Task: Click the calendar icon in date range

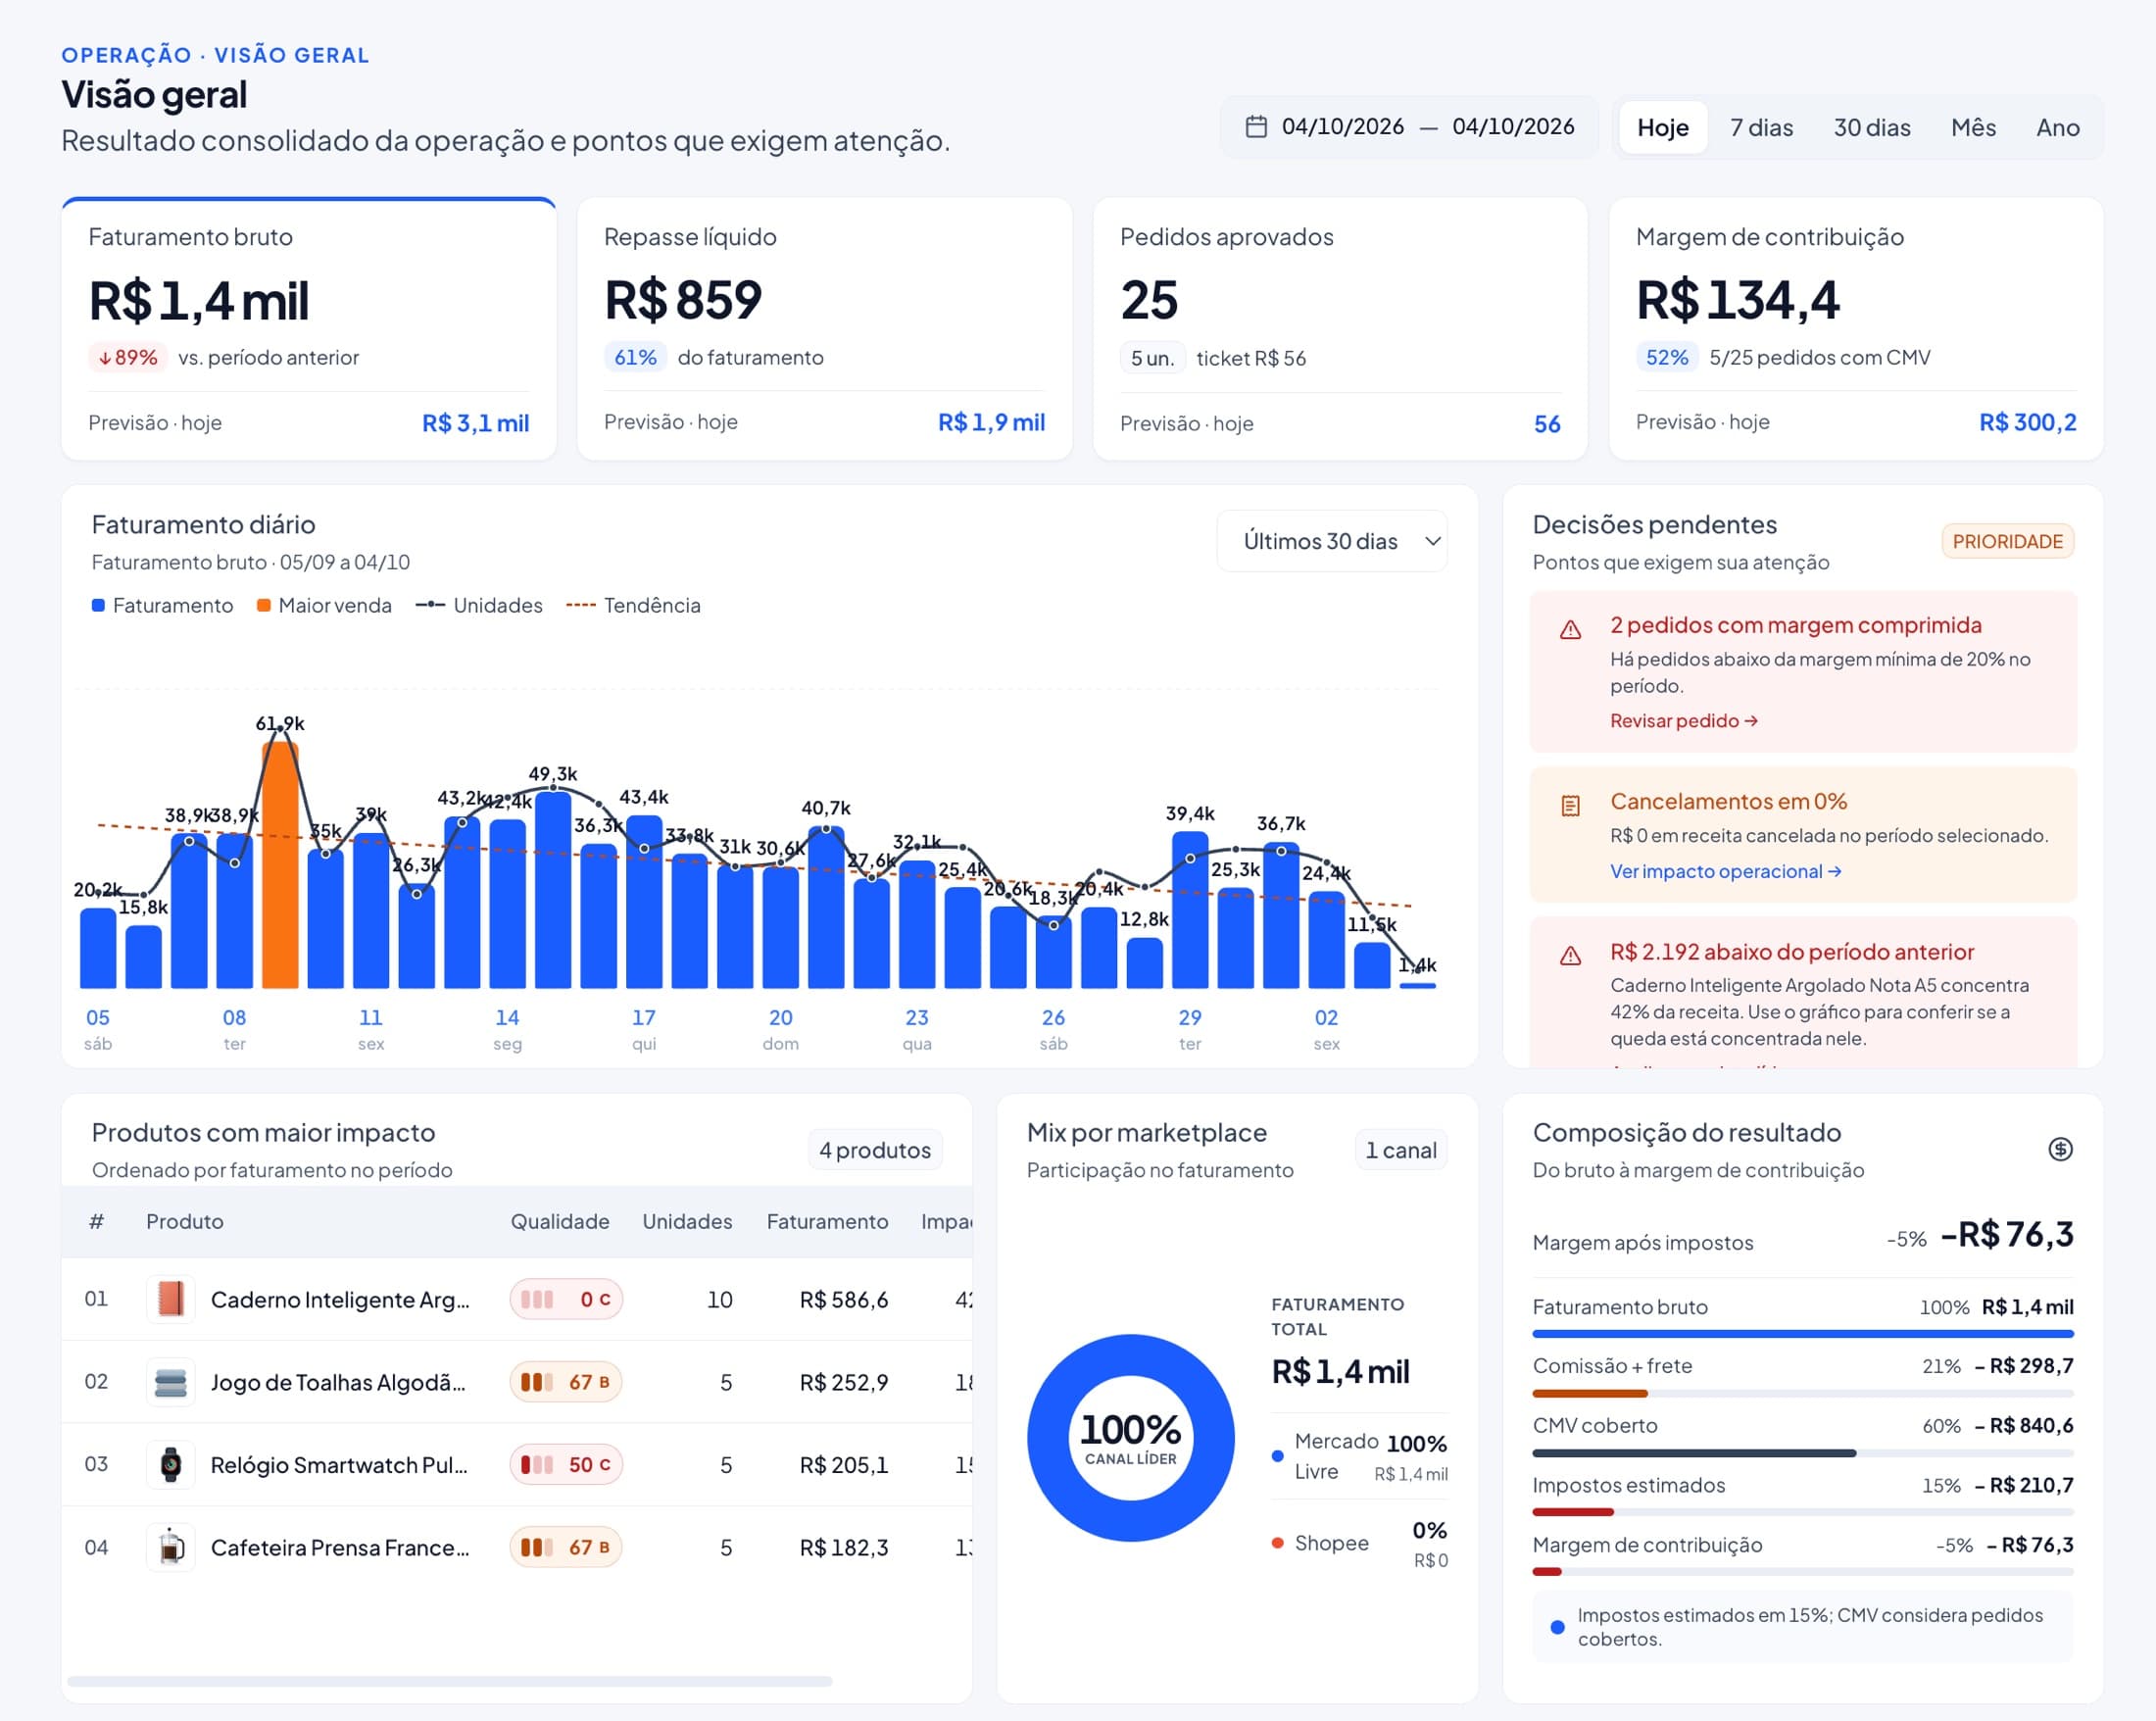Action: point(1256,127)
